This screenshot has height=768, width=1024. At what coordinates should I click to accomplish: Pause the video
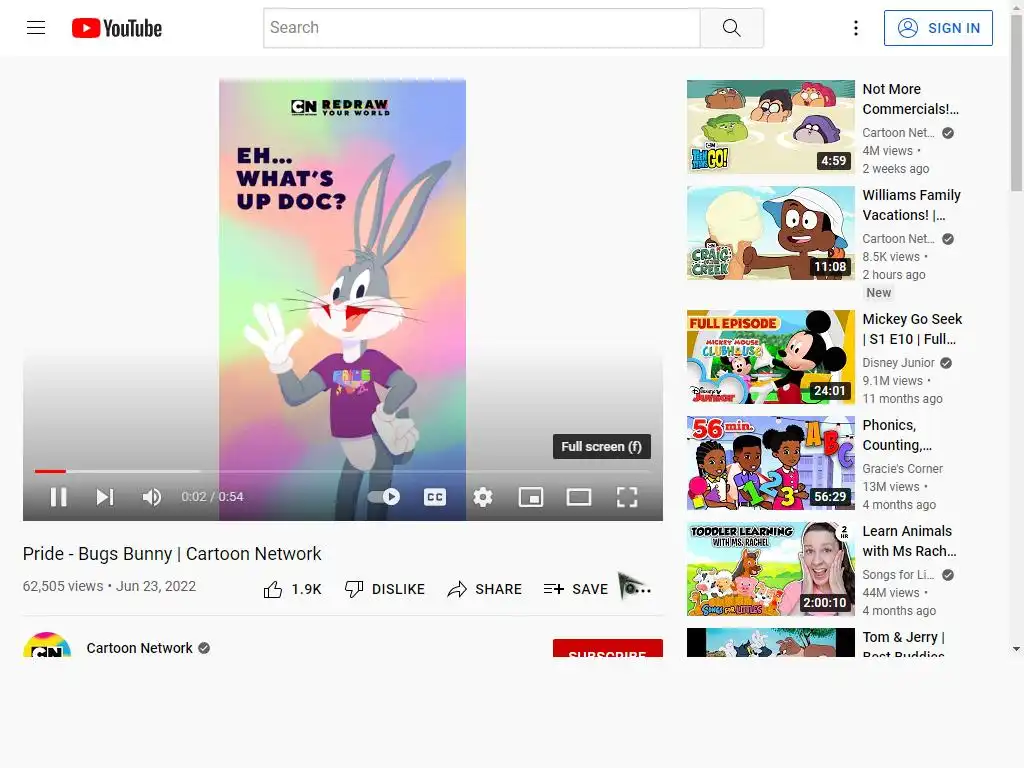coord(59,497)
